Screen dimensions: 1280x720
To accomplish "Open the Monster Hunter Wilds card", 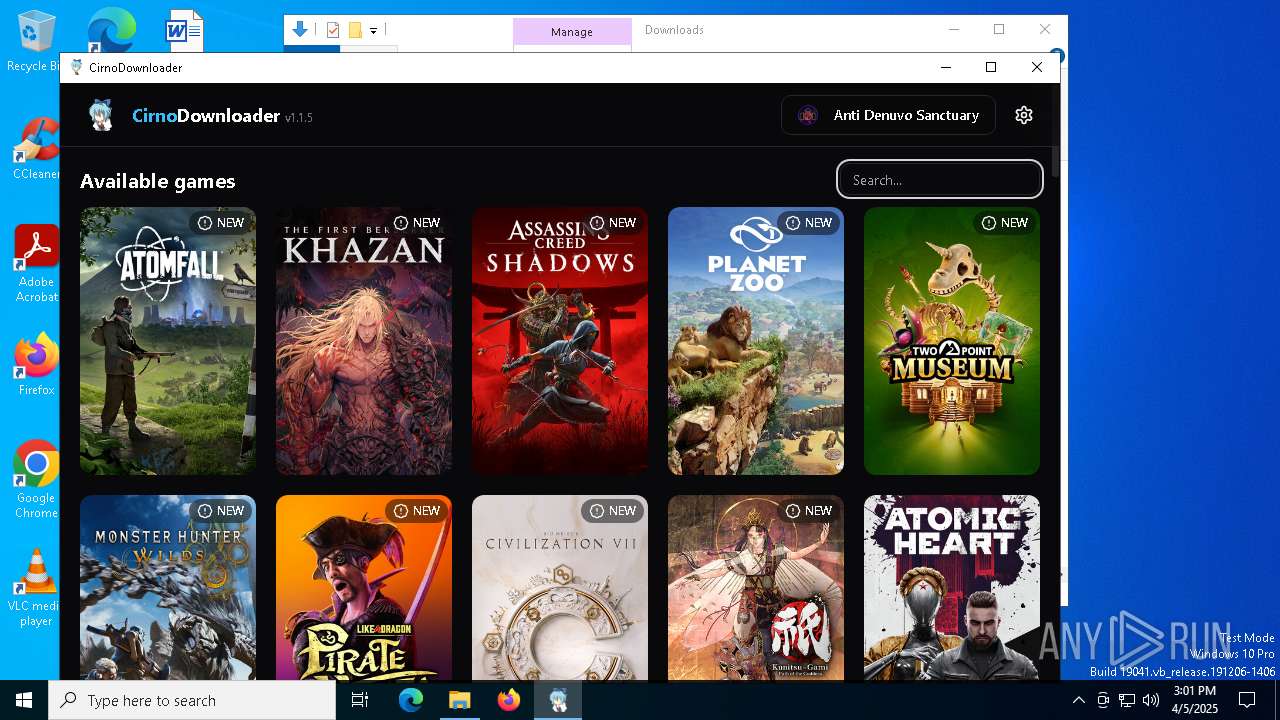I will pos(168,588).
